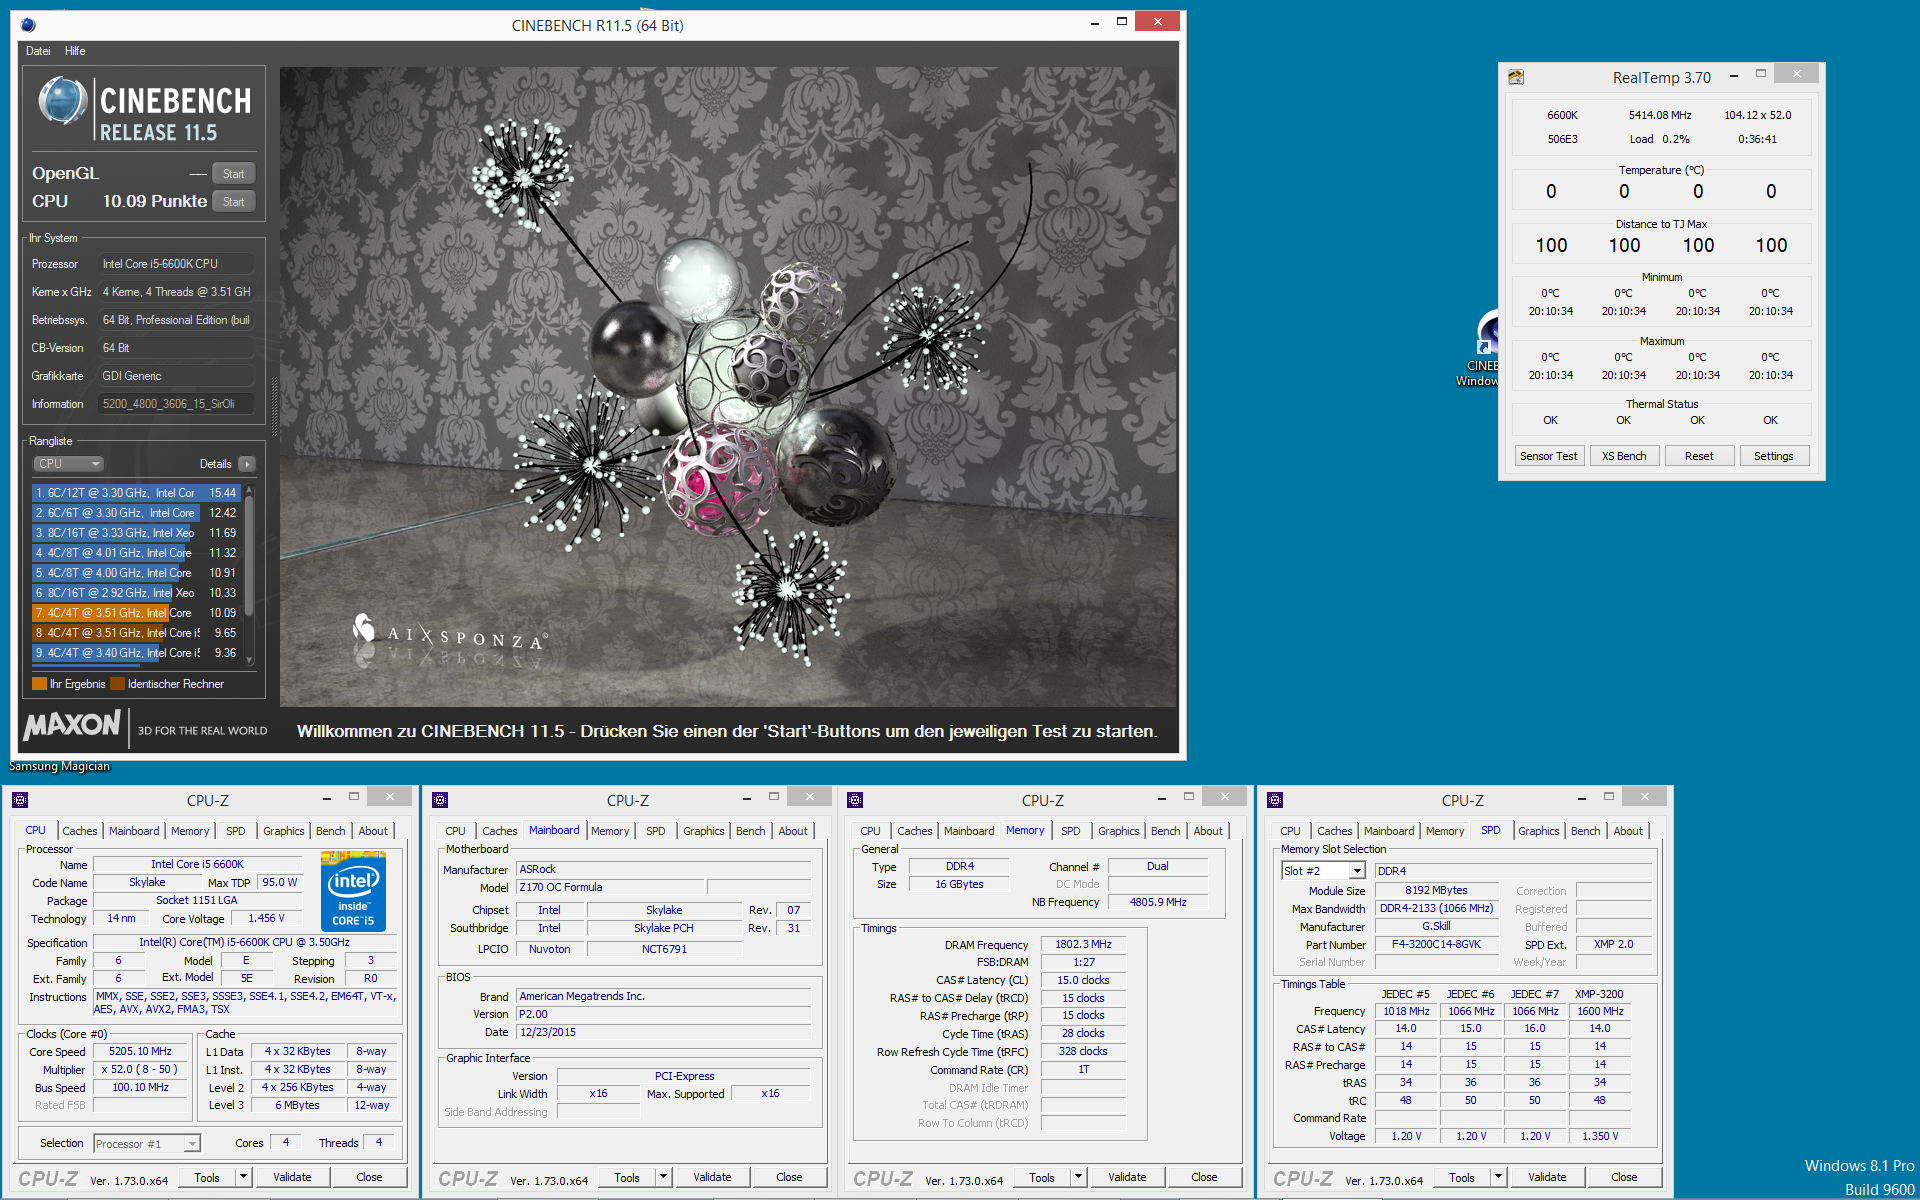Start the OpenGL benchmark
1920x1200 pixels.
(x=234, y=174)
